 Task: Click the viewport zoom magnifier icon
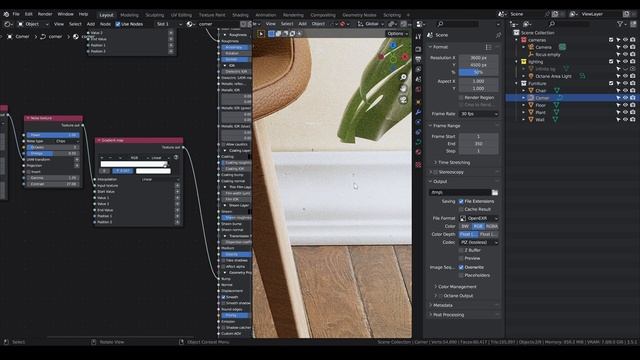[403, 77]
